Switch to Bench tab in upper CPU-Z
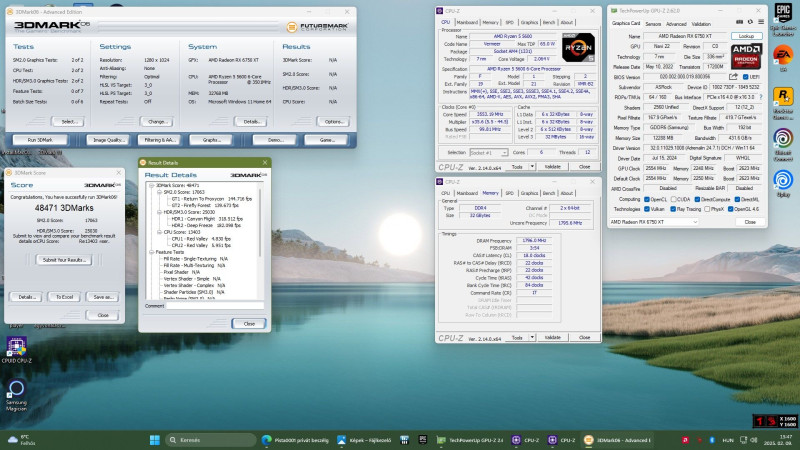The image size is (800, 450). (x=548, y=22)
